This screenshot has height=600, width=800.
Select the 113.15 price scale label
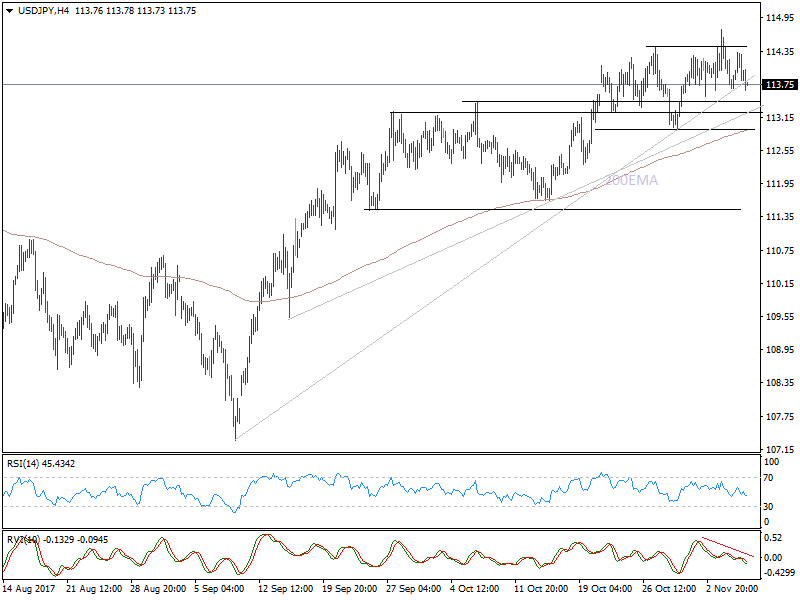(x=780, y=118)
